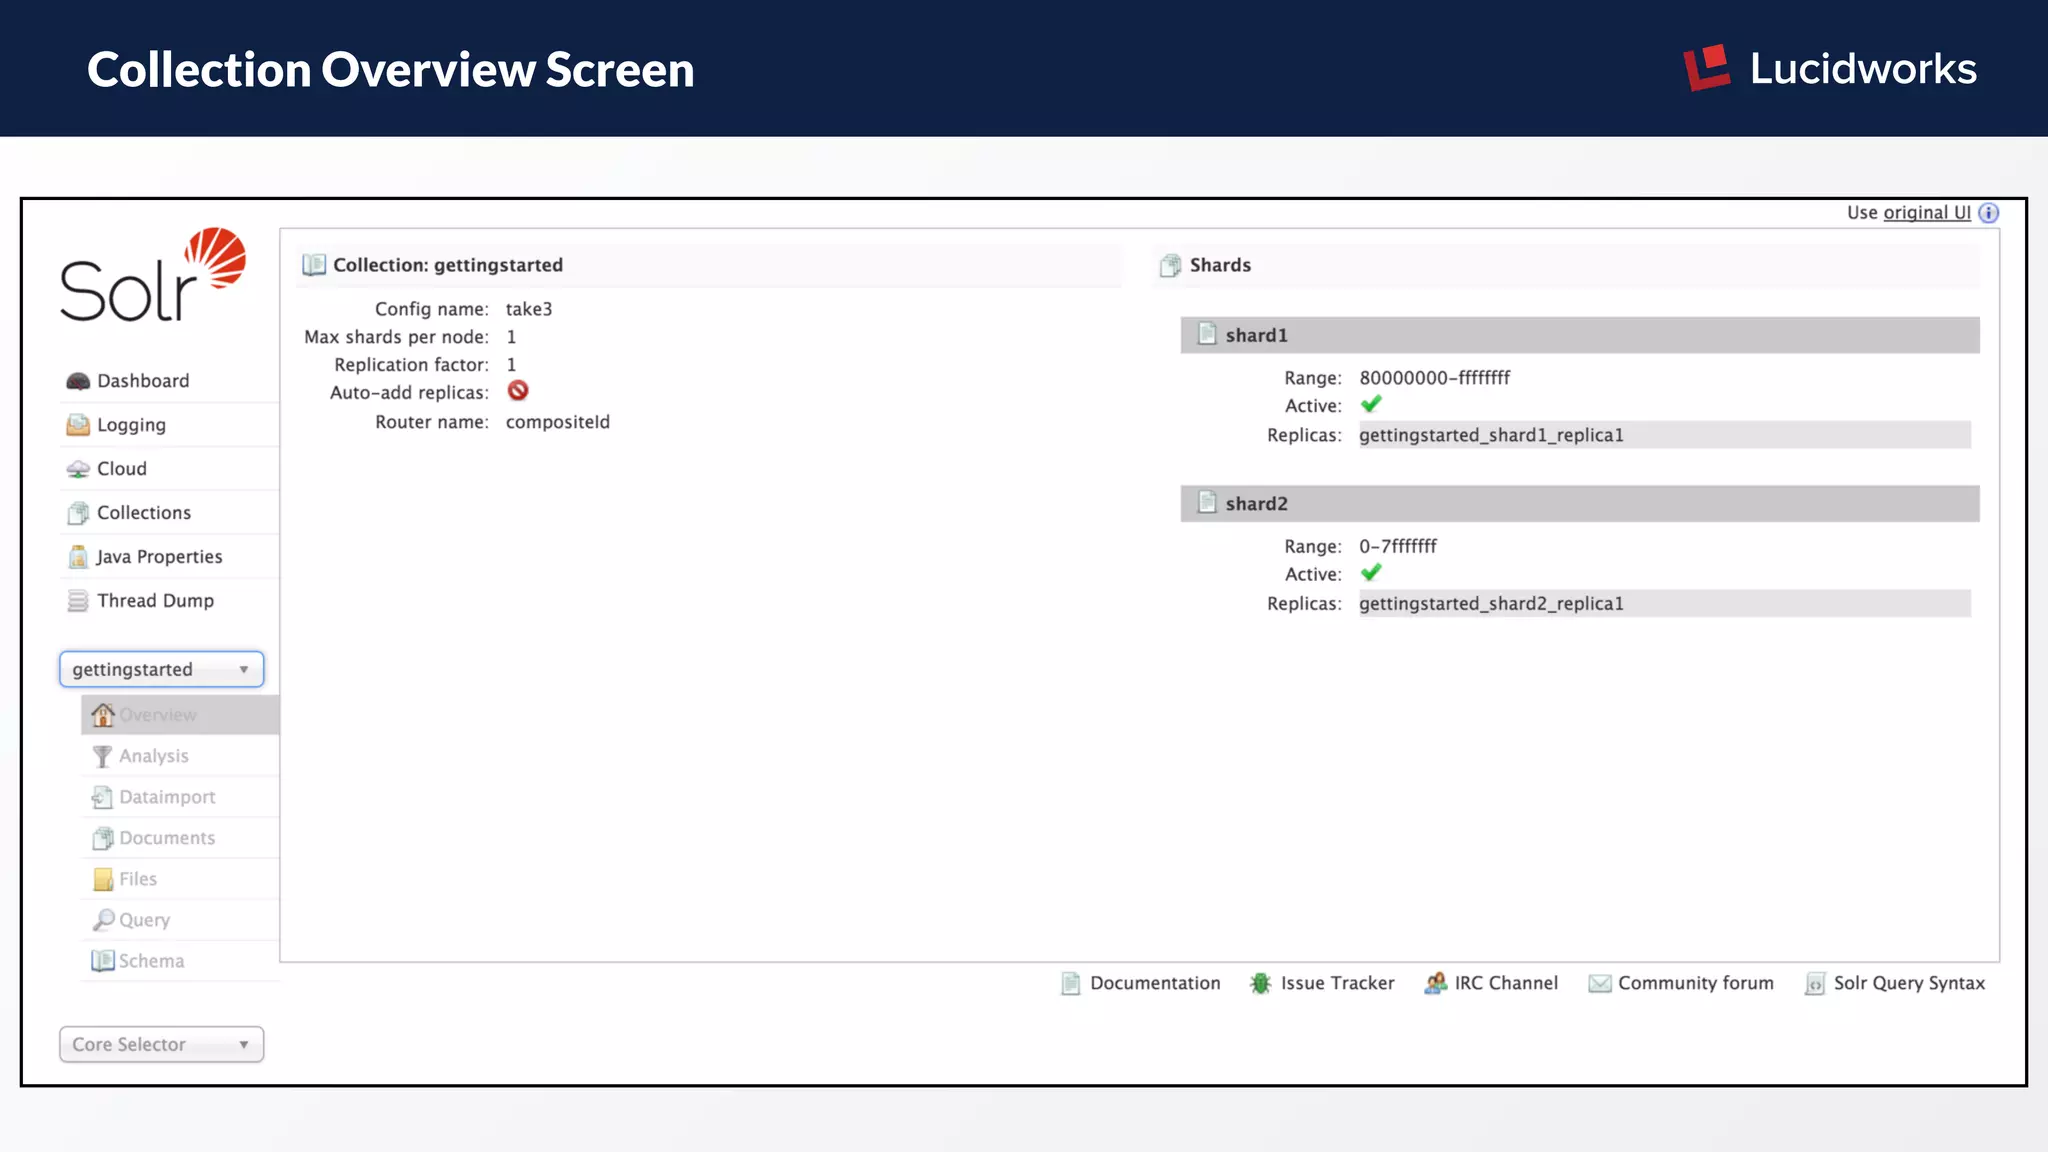Click the Auto-add replicas disabled icon
2048x1152 pixels.
(518, 391)
